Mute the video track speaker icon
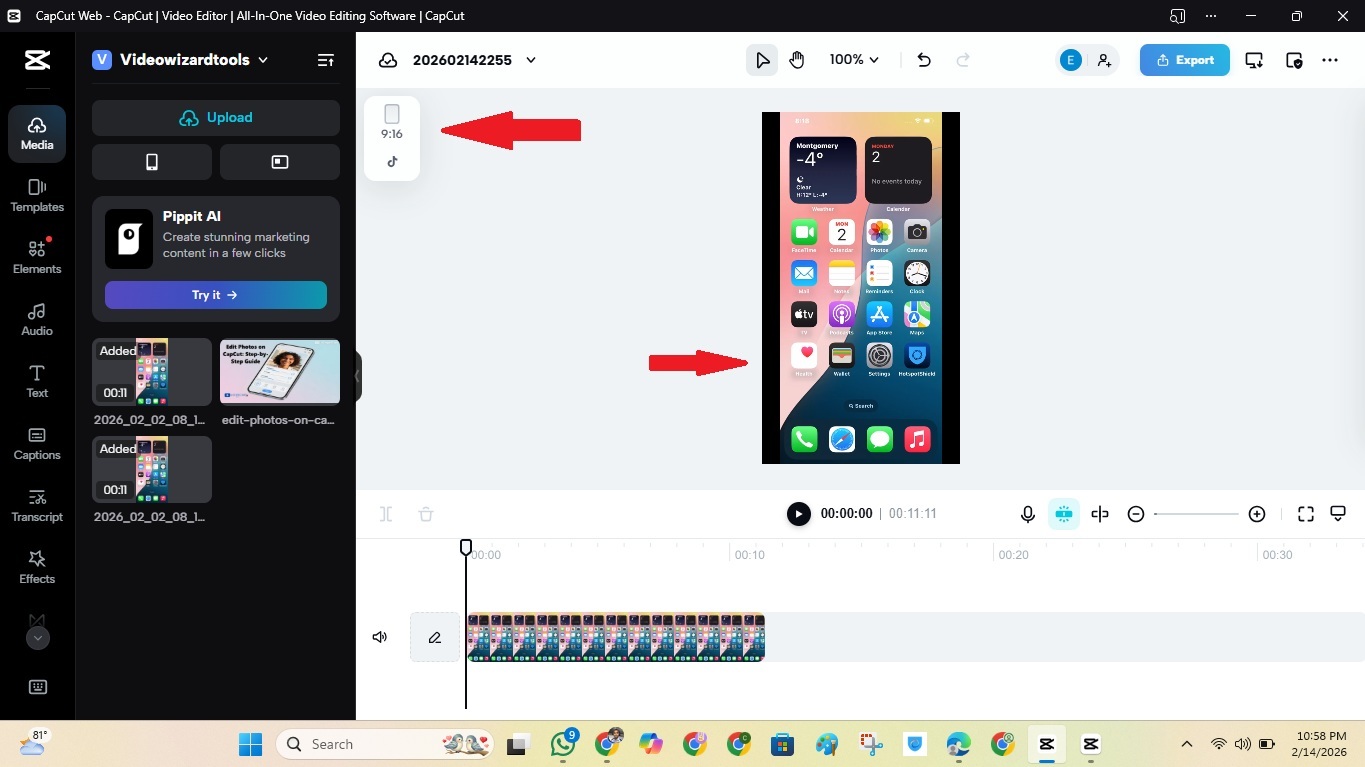This screenshot has height=767, width=1365. point(380,637)
